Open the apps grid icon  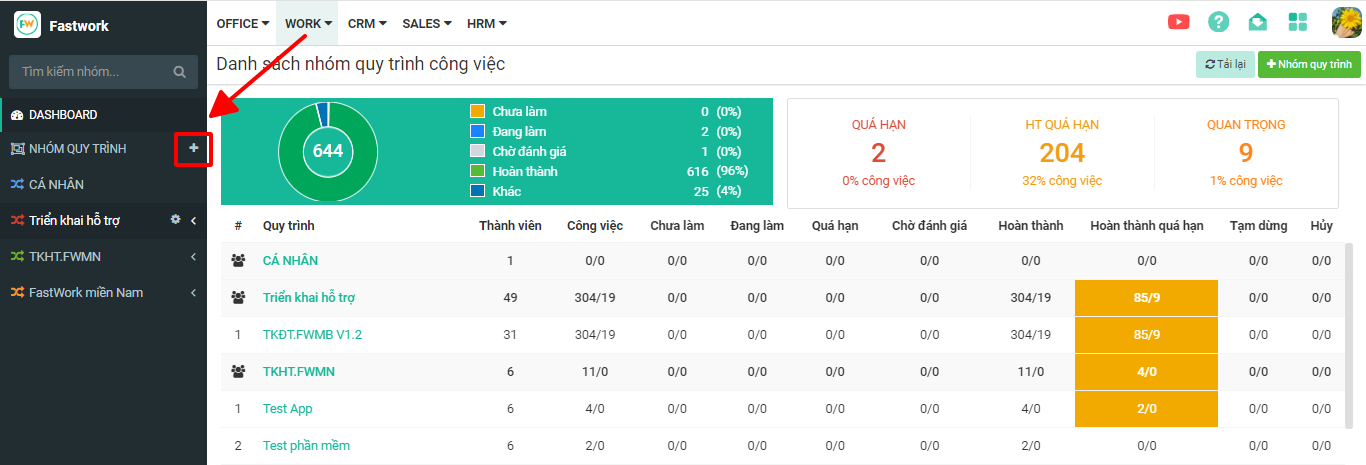1298,22
